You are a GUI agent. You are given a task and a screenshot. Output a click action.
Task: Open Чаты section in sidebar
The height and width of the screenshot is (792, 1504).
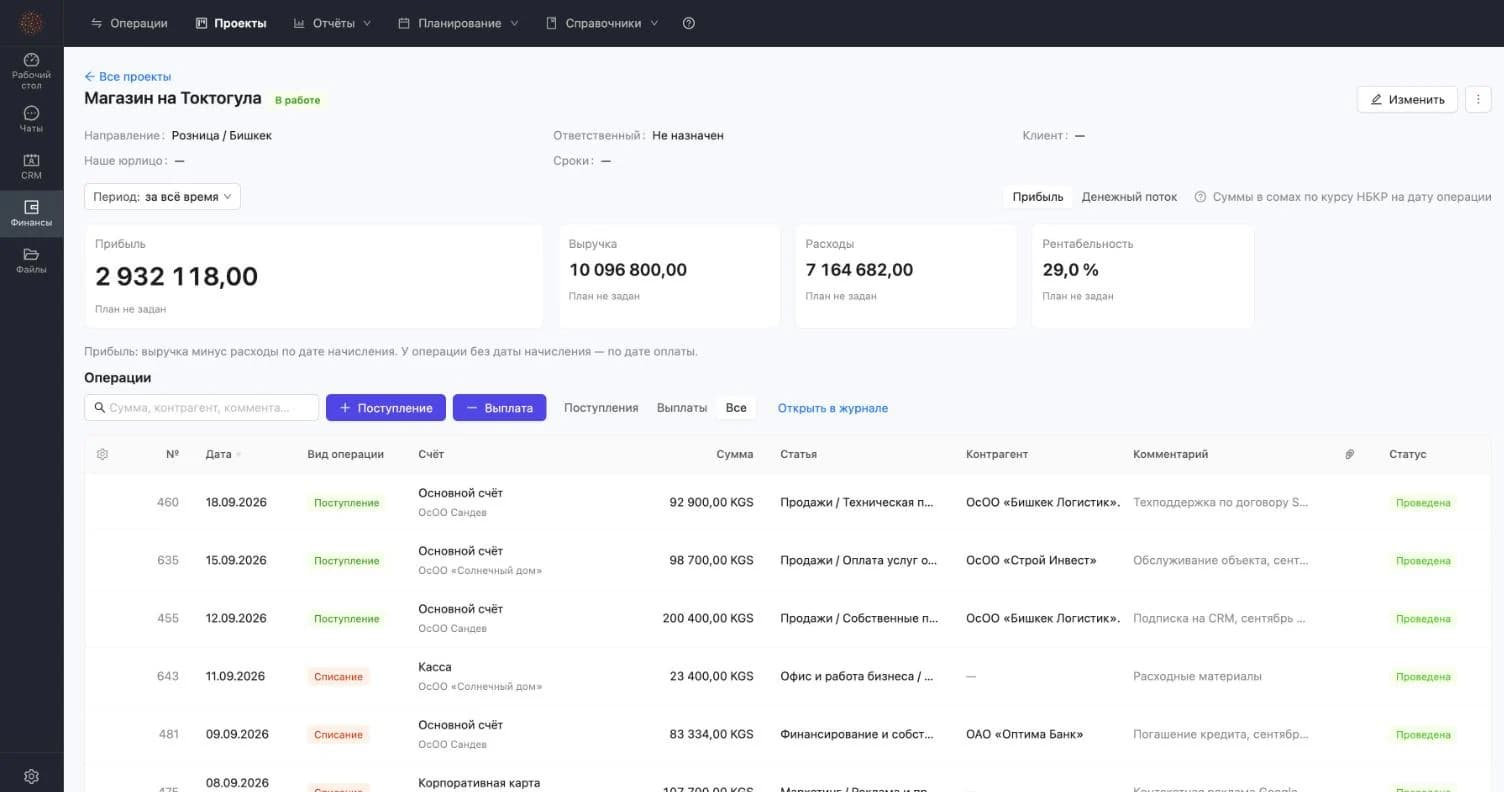[31, 119]
